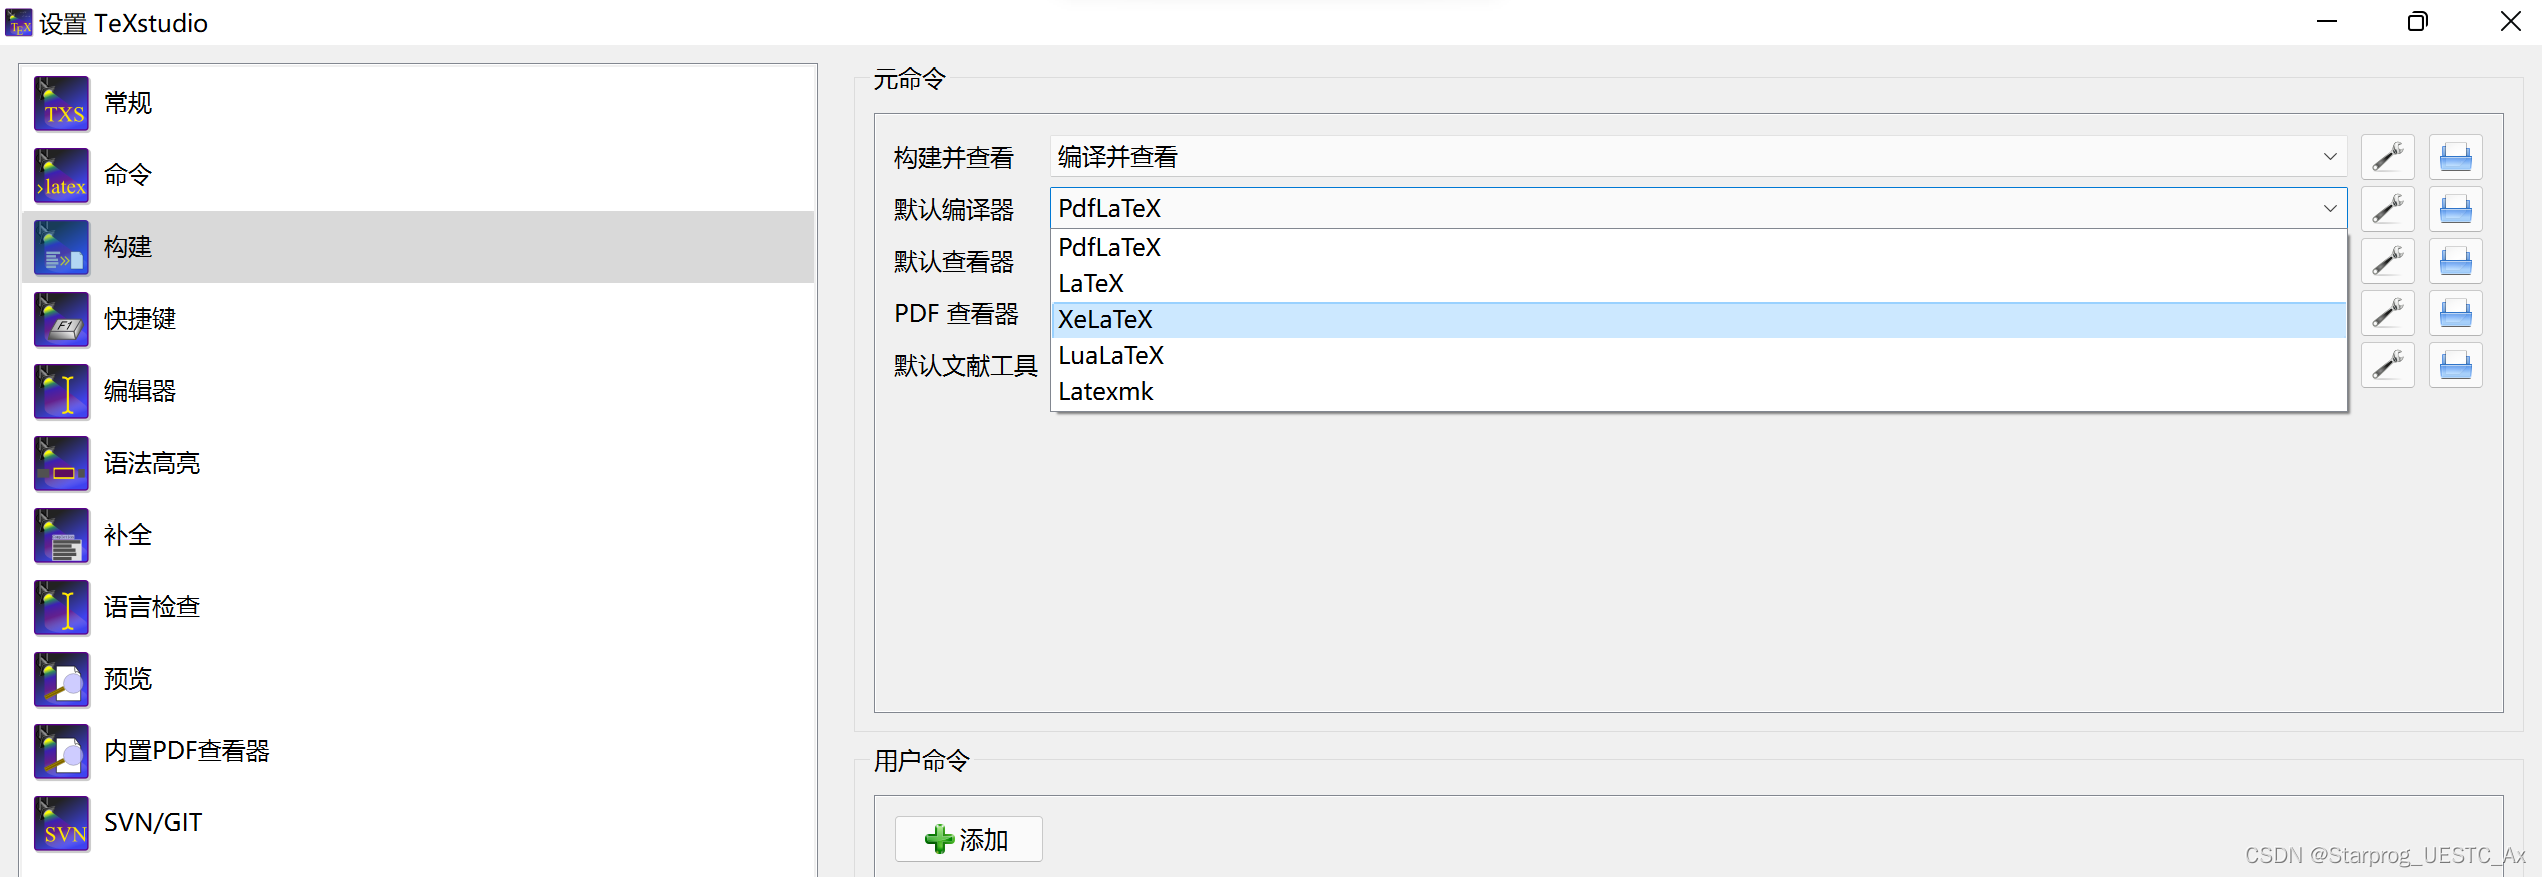Click blue reset icon for 默认编译器

tap(2456, 209)
